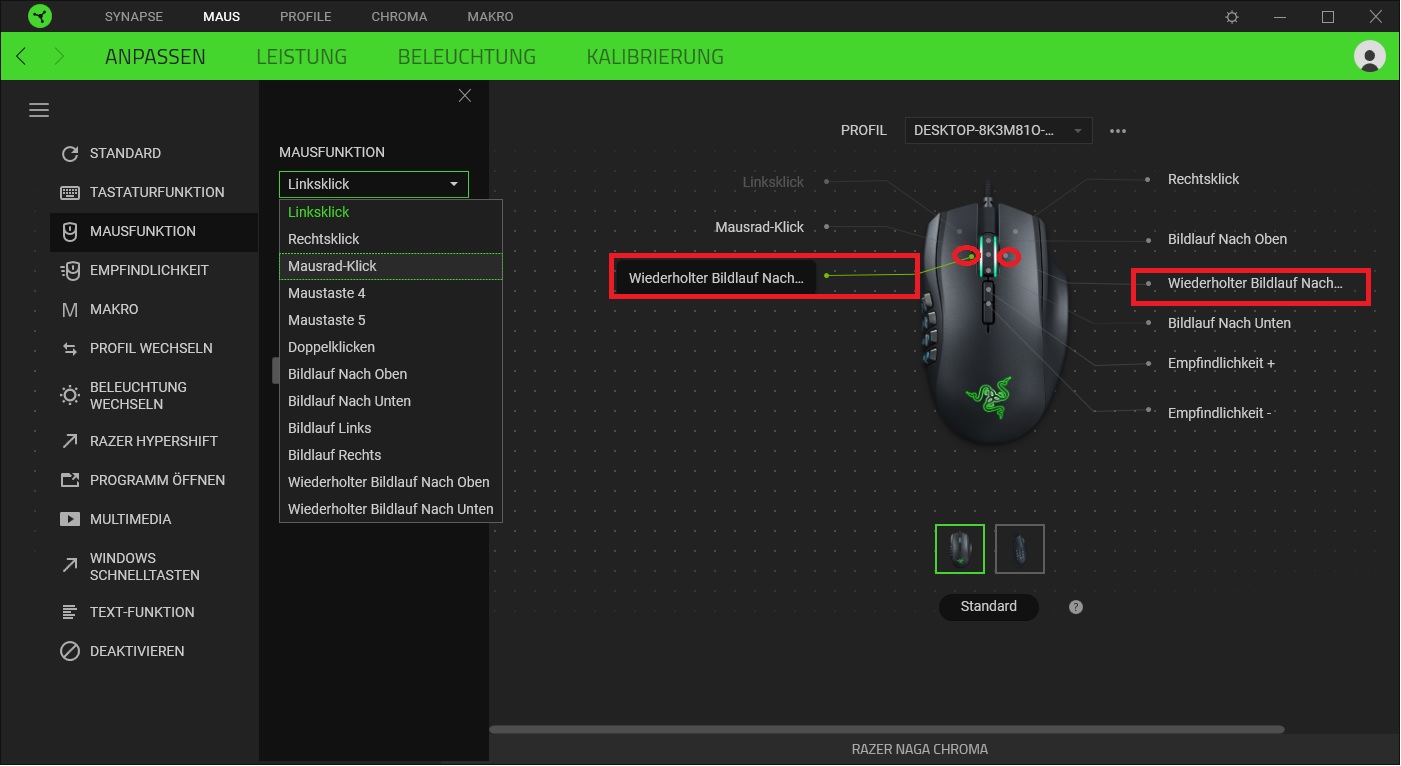
Task: Click the mouse icon for Mausfunktion
Action: (70, 231)
